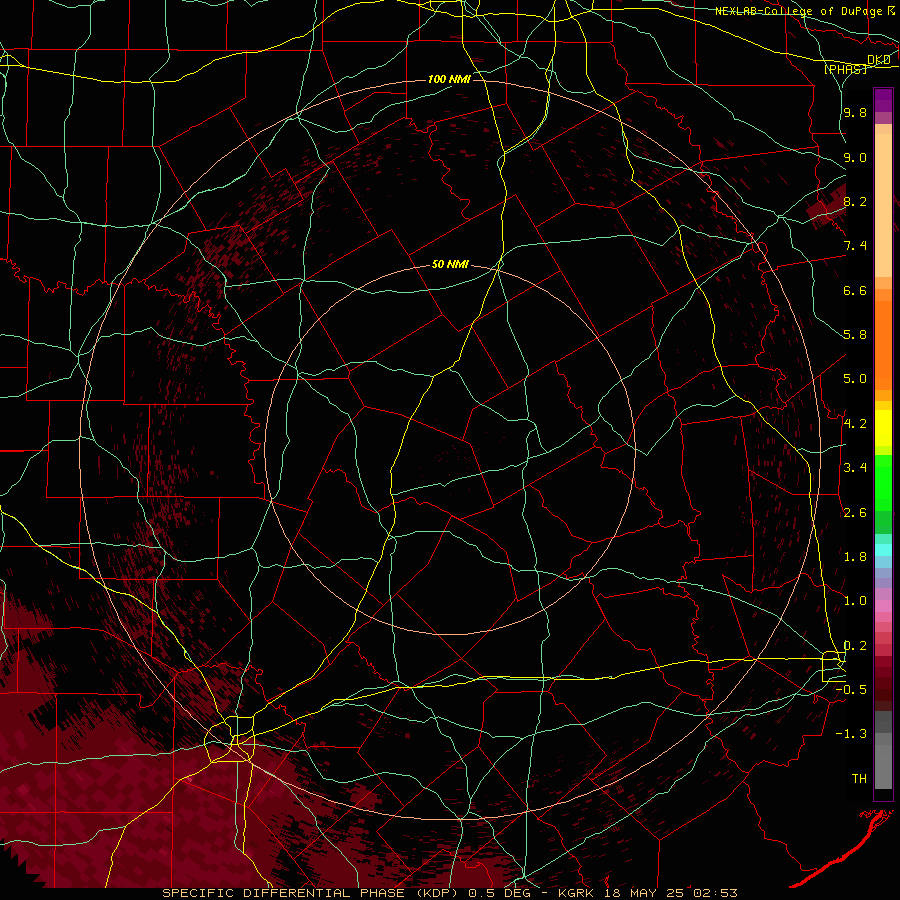Click the 50 NMI range ring label
Screen dimensions: 900x900
tap(450, 264)
